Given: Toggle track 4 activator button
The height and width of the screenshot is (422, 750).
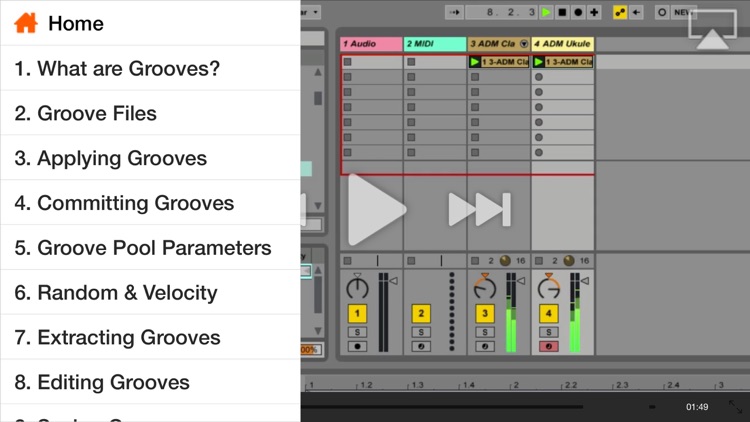Looking at the screenshot, I should point(549,314).
